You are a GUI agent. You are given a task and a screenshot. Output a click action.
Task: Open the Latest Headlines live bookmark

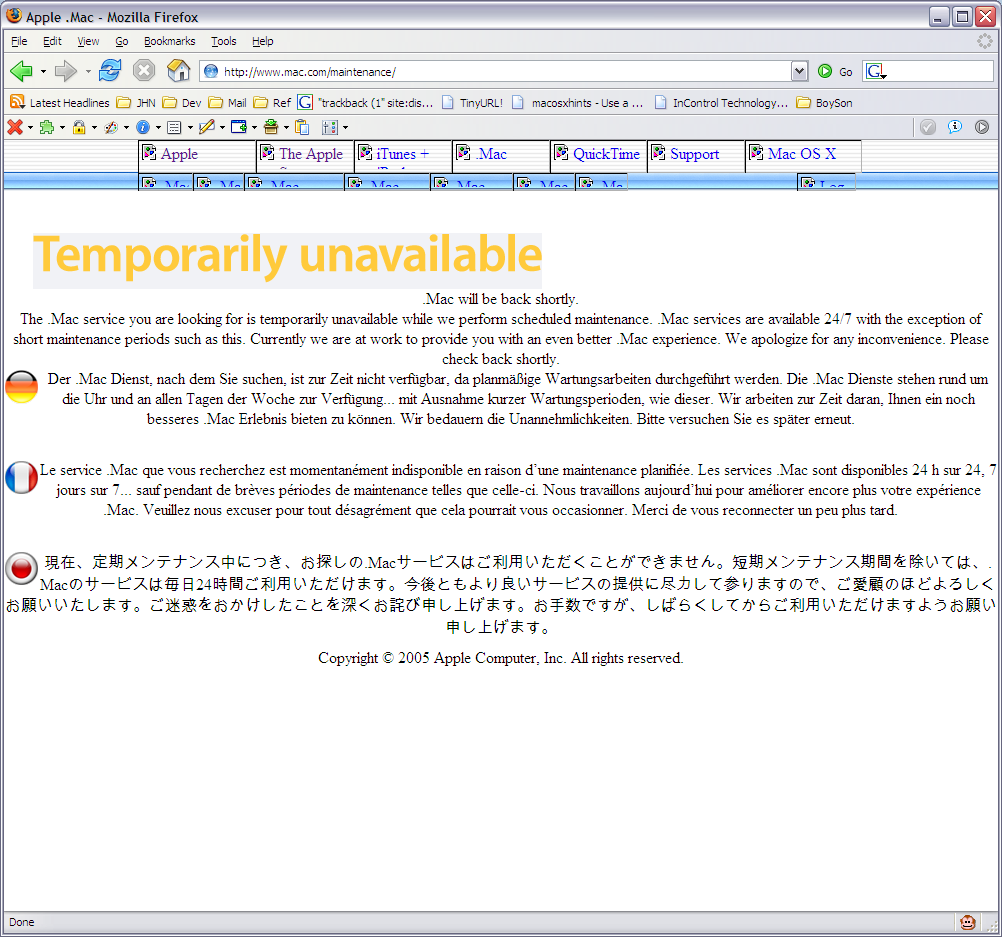(59, 103)
